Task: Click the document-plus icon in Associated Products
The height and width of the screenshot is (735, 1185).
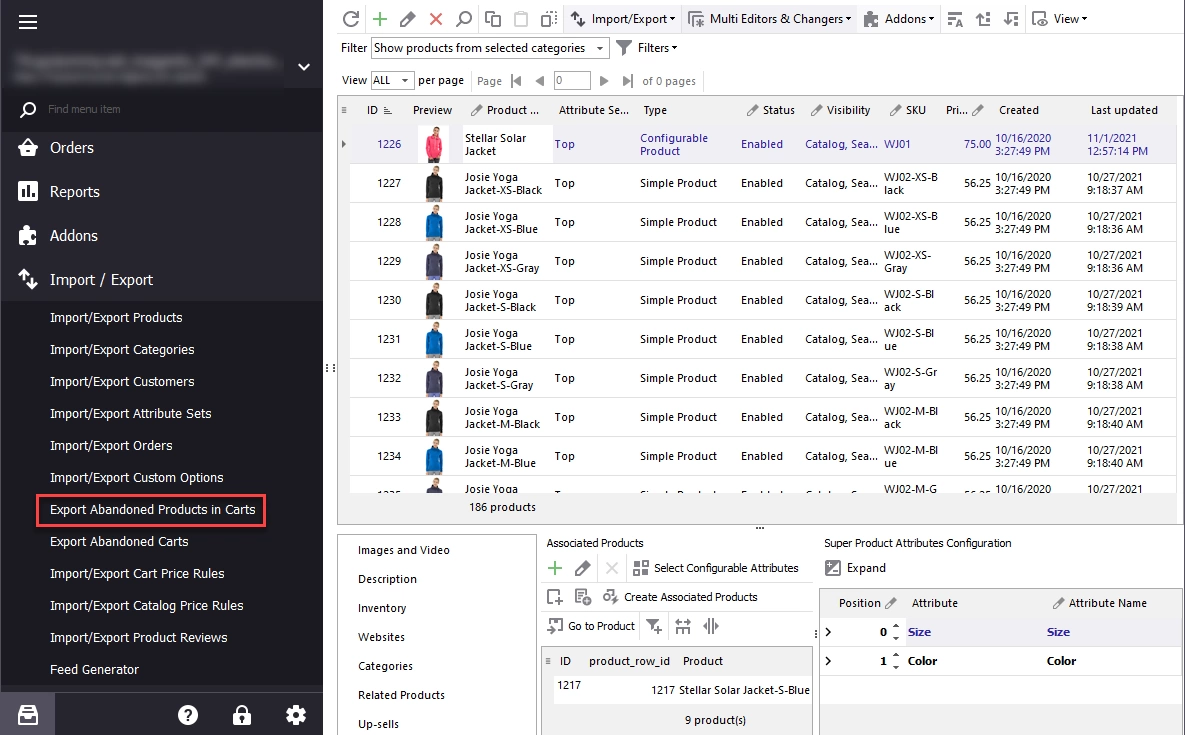Action: 583,597
